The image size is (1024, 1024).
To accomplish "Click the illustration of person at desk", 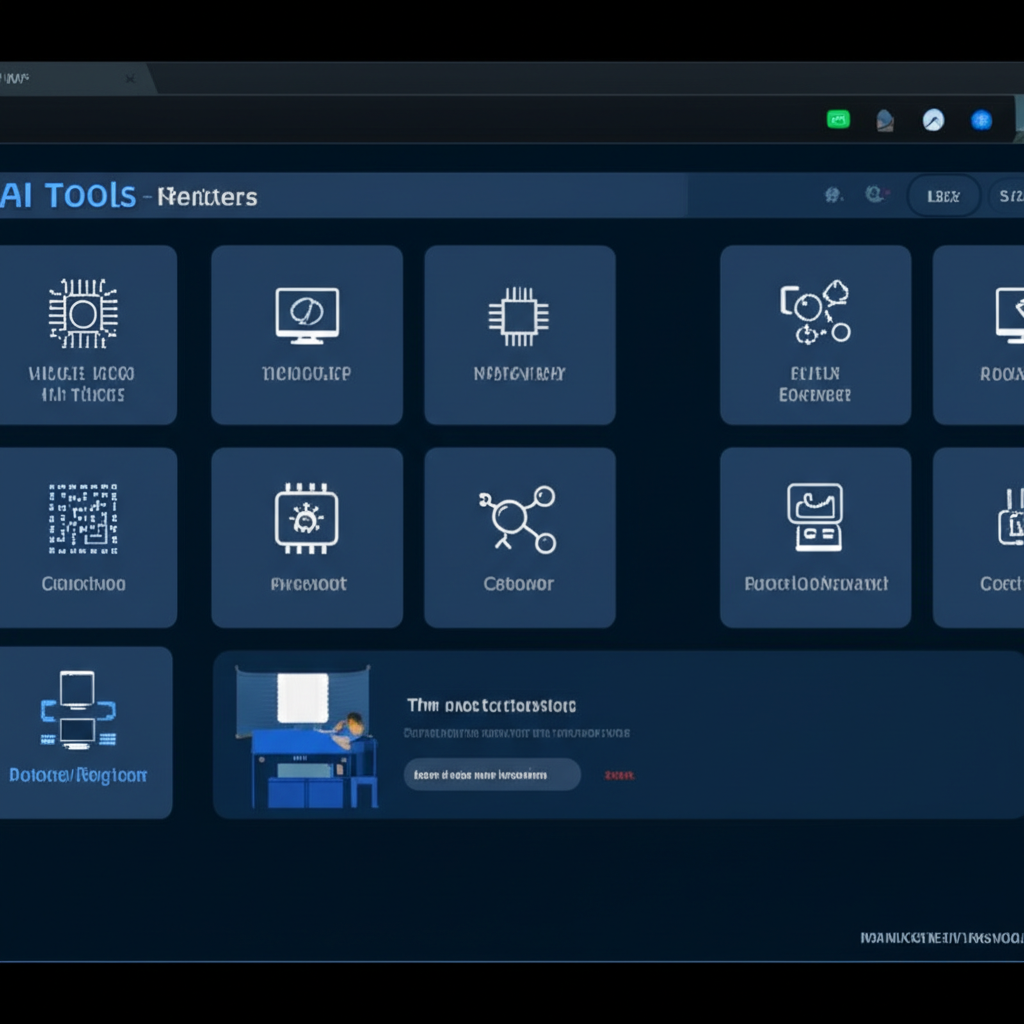I will (305, 737).
